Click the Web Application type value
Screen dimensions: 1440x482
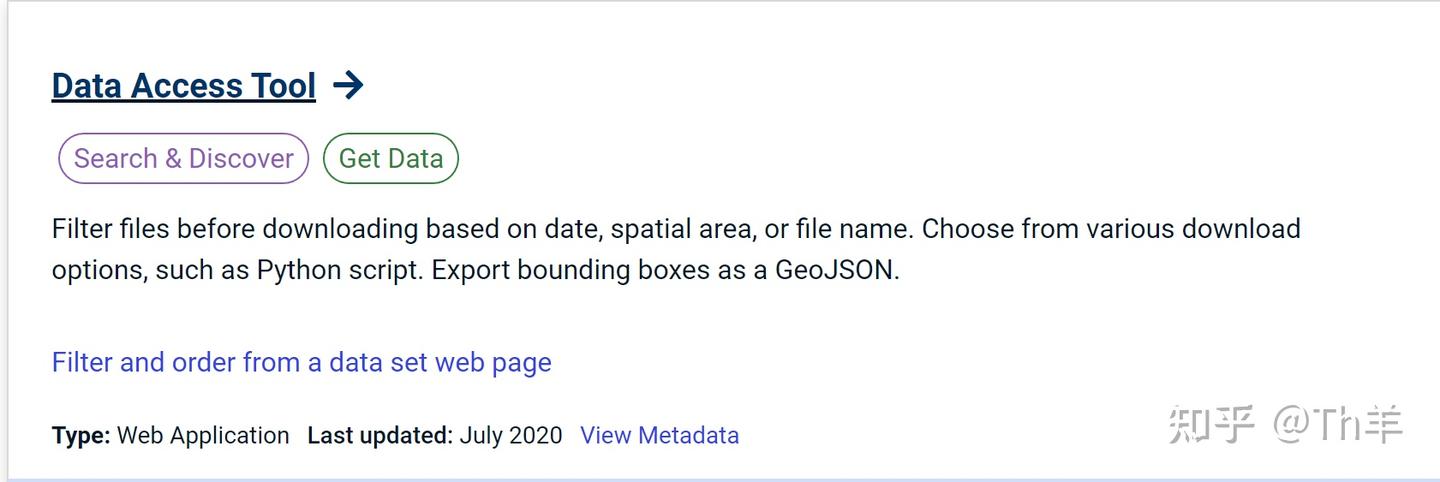point(203,436)
